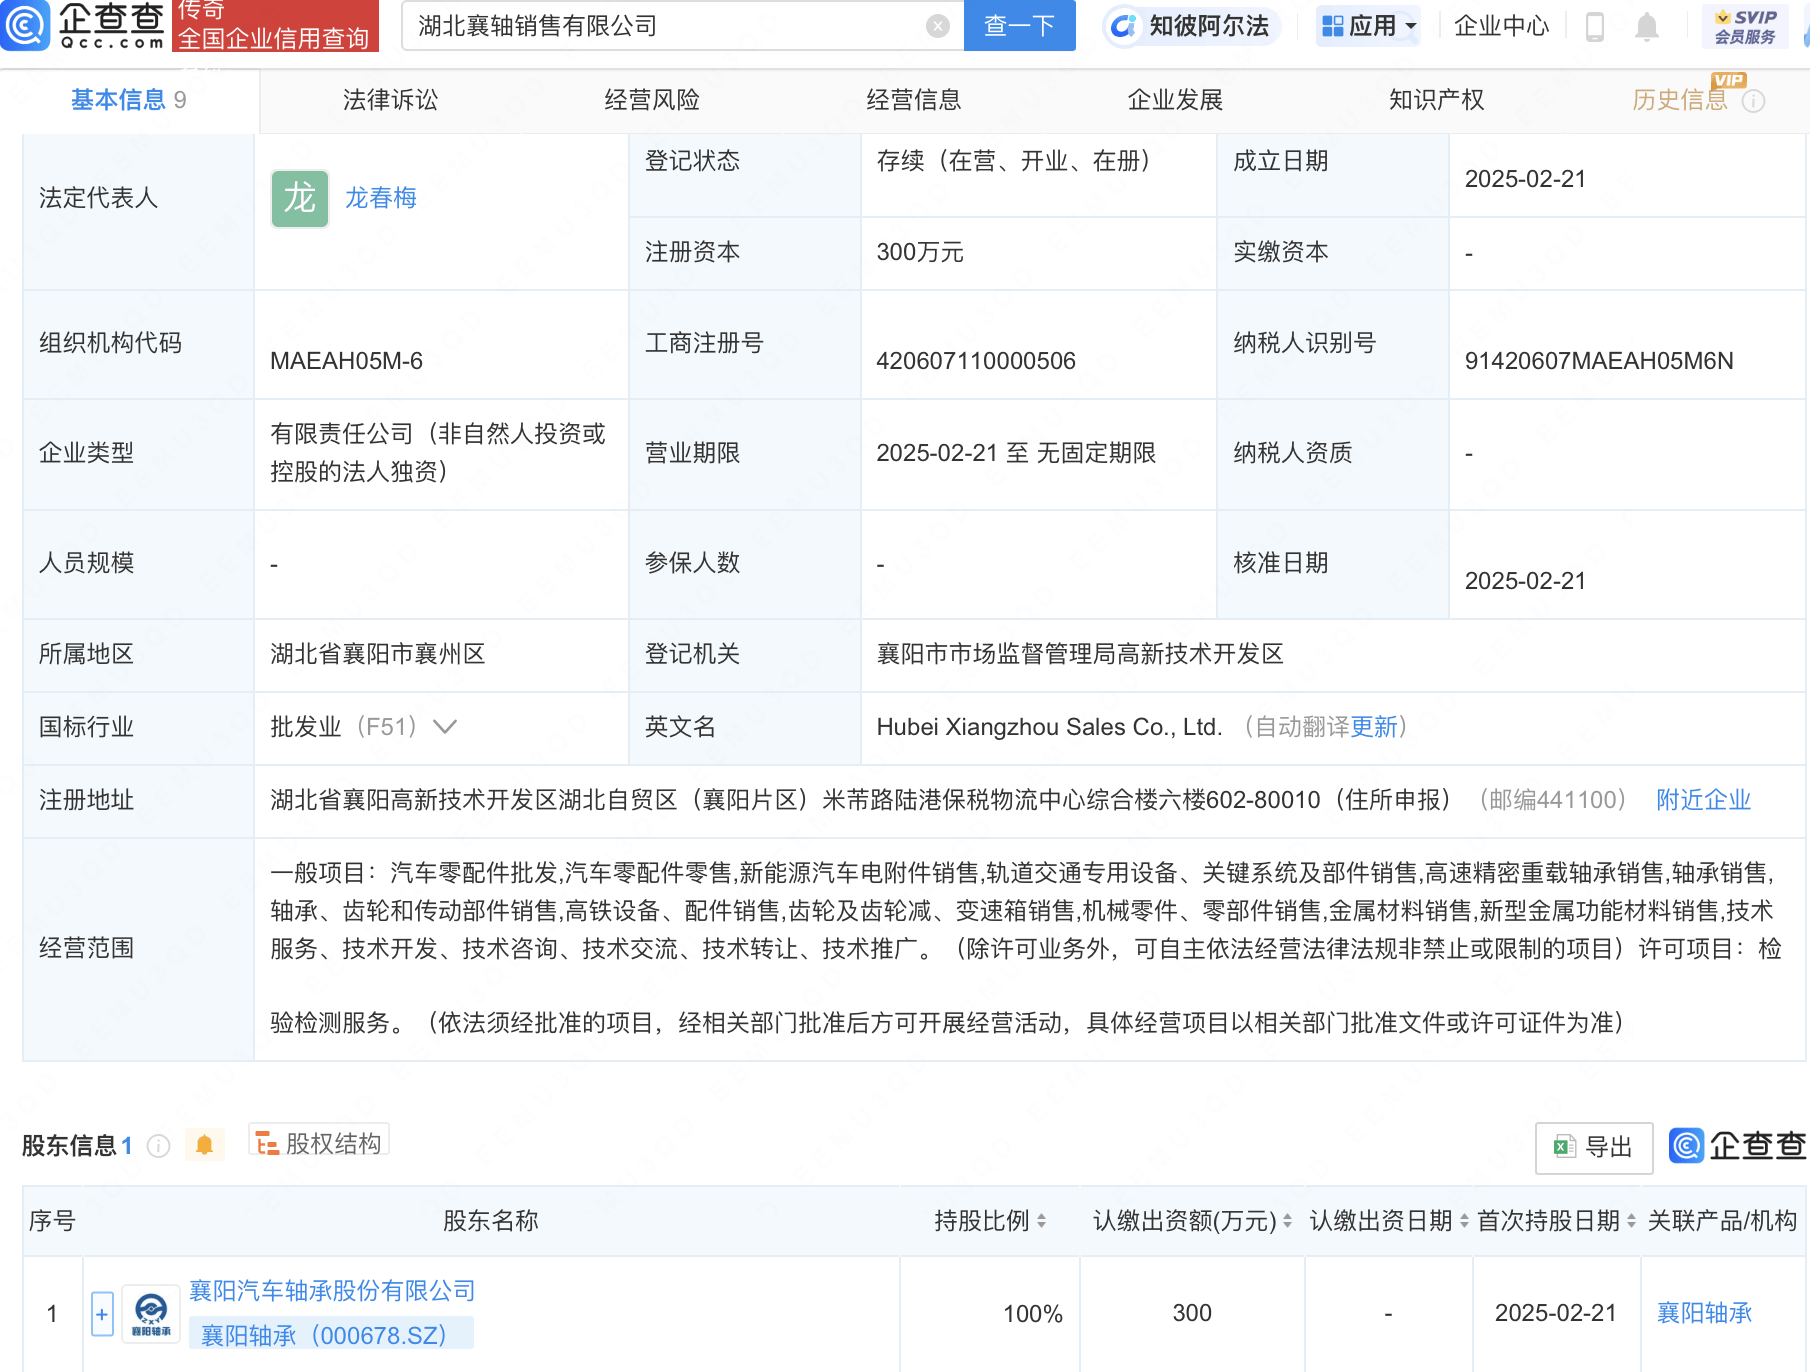Open 历史信息 VIP tab
Screen dimensions: 1810x1372
pyautogui.click(x=1679, y=100)
